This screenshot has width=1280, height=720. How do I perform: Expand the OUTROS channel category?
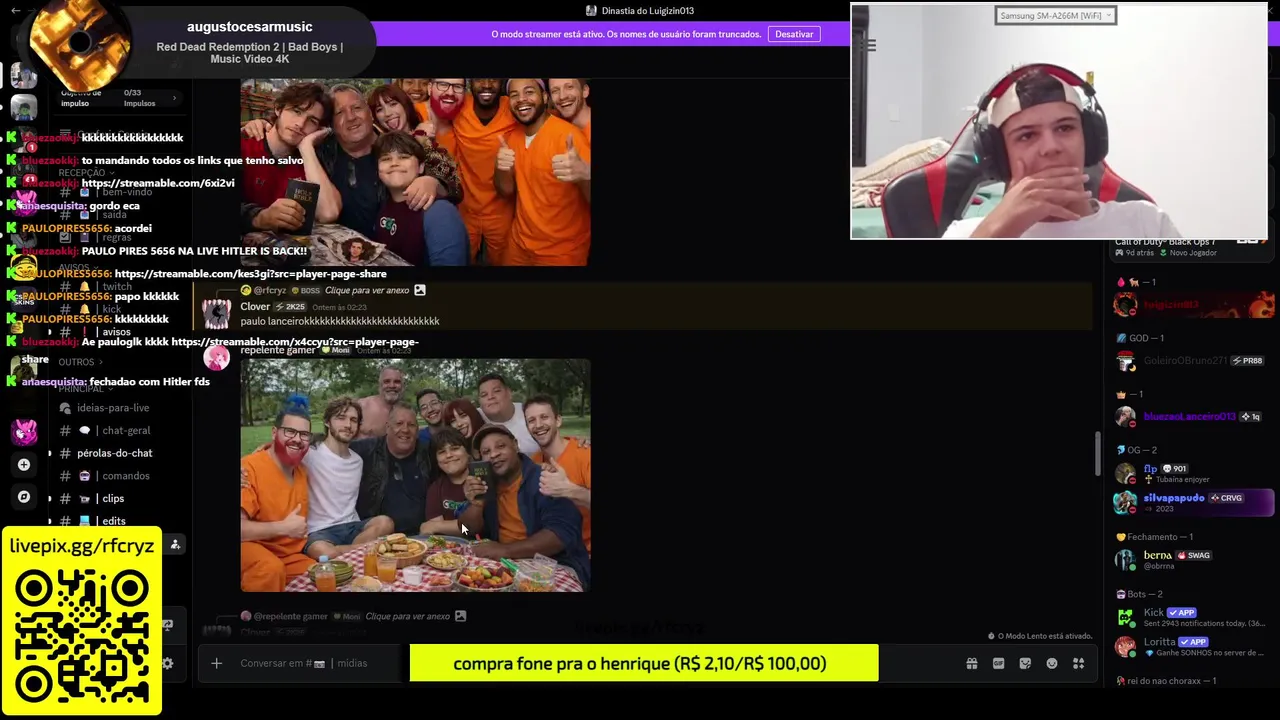tap(80, 362)
